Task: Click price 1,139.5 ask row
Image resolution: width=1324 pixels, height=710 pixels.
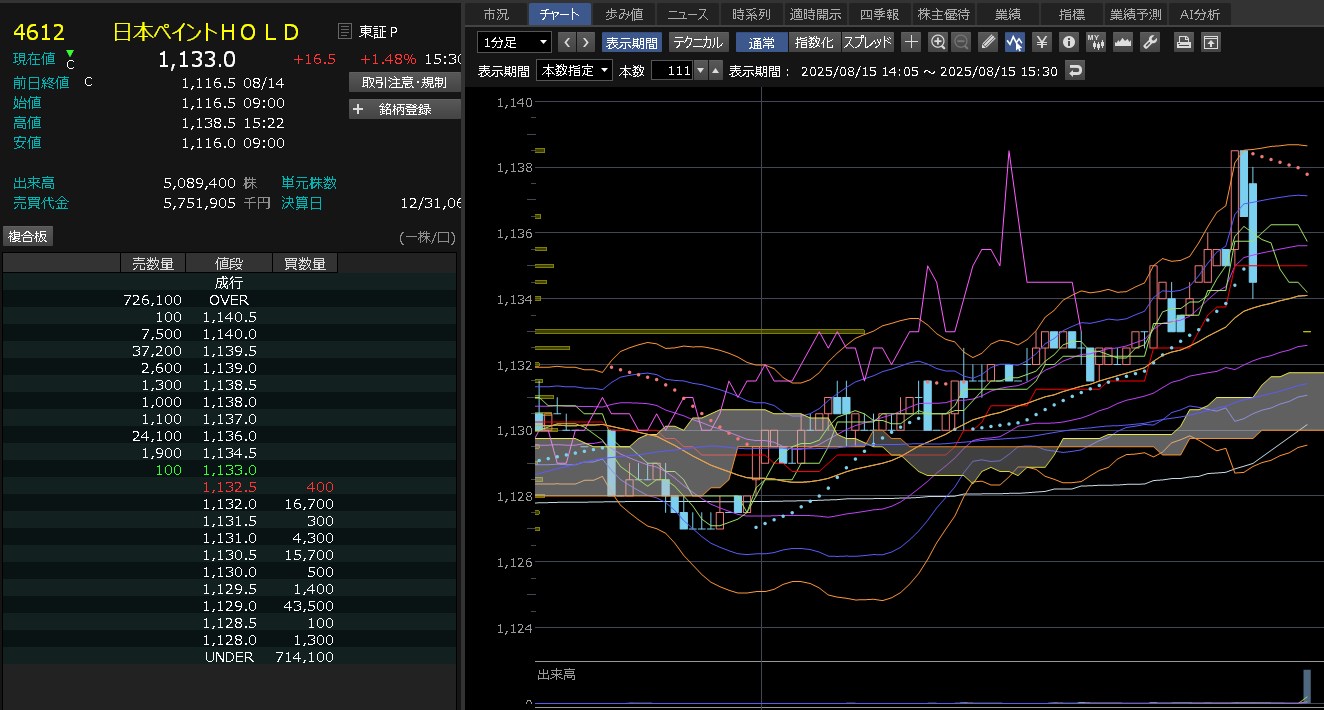Action: click(x=229, y=351)
